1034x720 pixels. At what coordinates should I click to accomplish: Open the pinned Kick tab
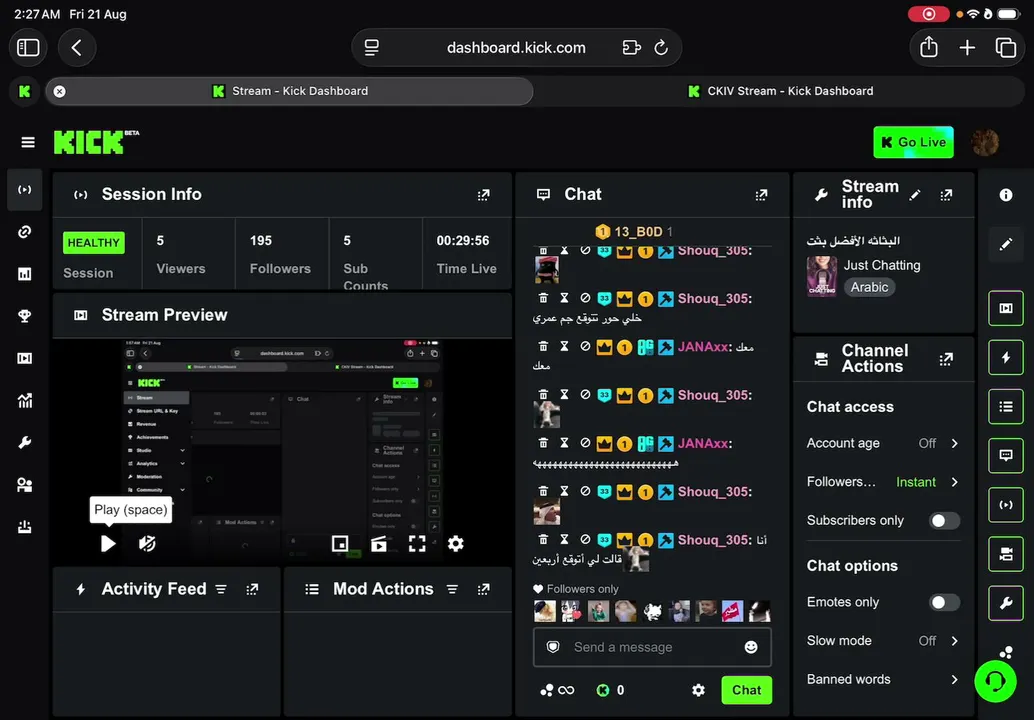tap(24, 91)
